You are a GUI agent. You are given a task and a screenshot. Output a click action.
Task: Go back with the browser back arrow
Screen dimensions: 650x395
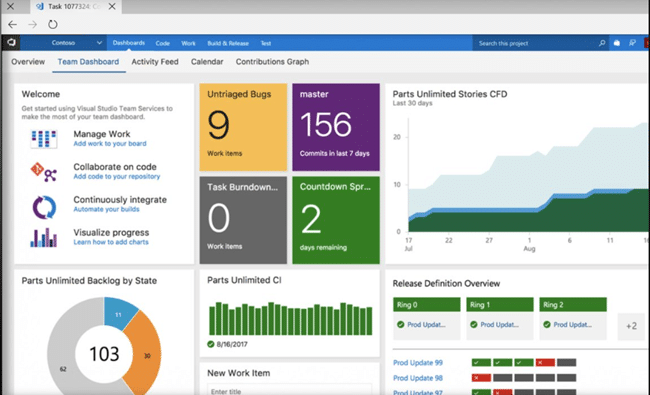12,24
